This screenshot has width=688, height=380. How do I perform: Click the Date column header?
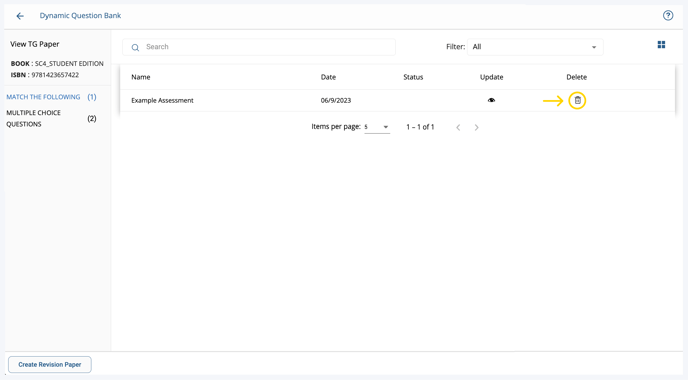[x=328, y=77]
